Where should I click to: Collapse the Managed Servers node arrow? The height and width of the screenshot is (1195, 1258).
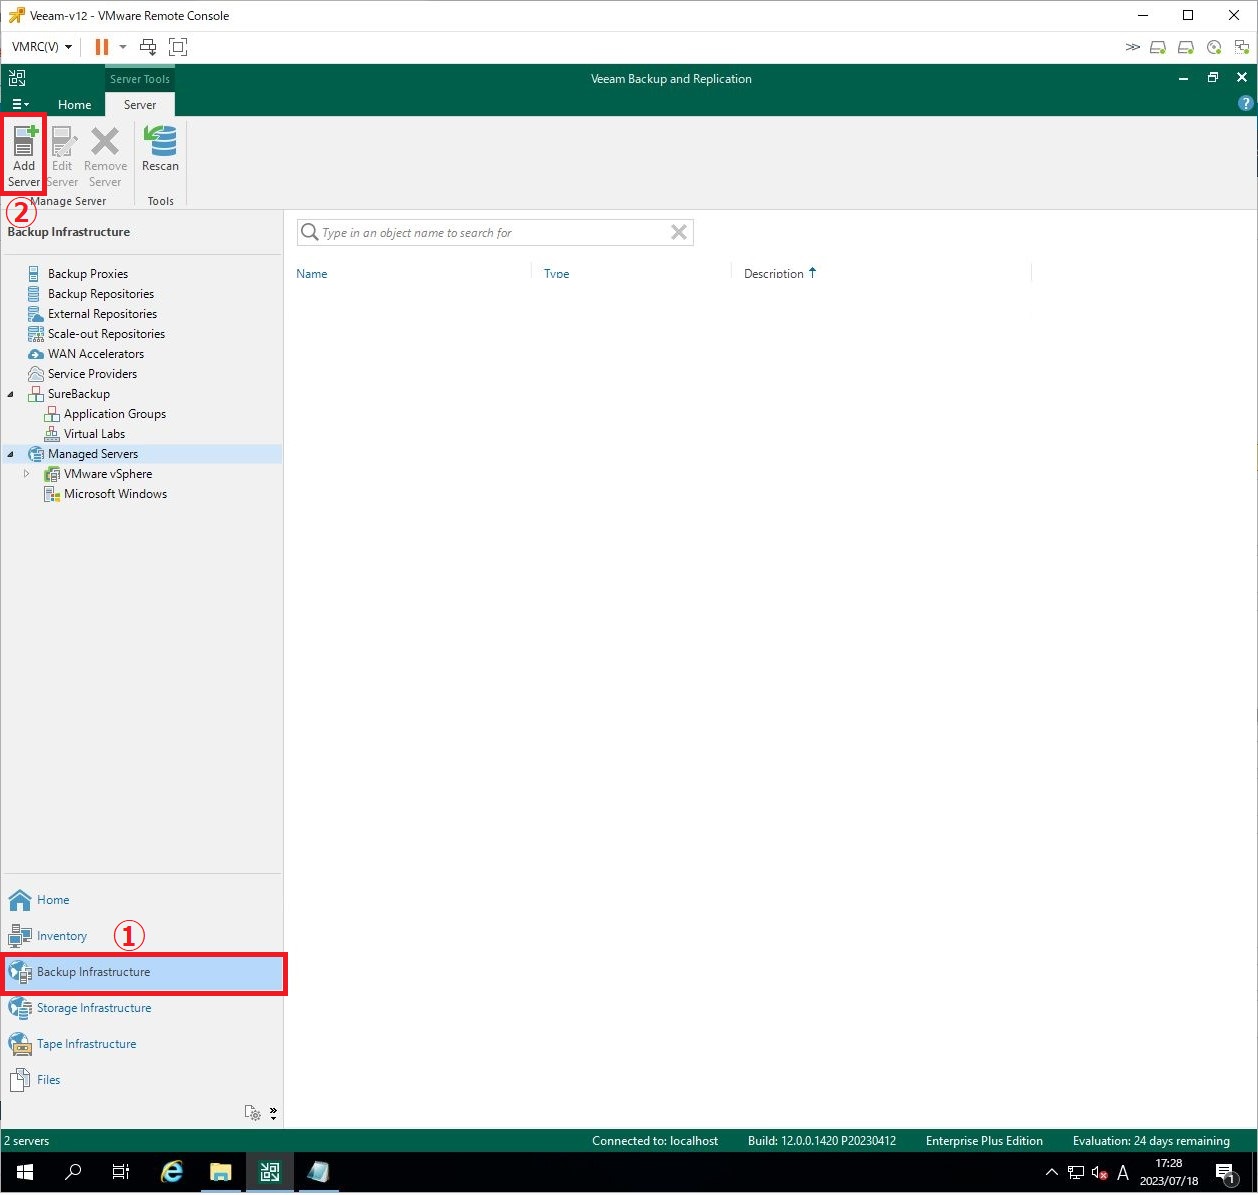[11, 454]
